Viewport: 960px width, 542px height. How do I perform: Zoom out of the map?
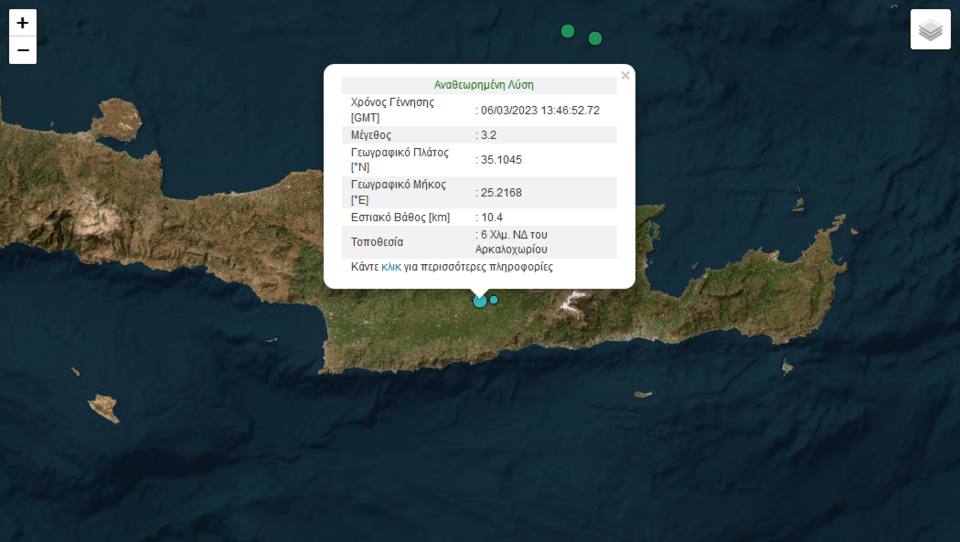pyautogui.click(x=23, y=50)
